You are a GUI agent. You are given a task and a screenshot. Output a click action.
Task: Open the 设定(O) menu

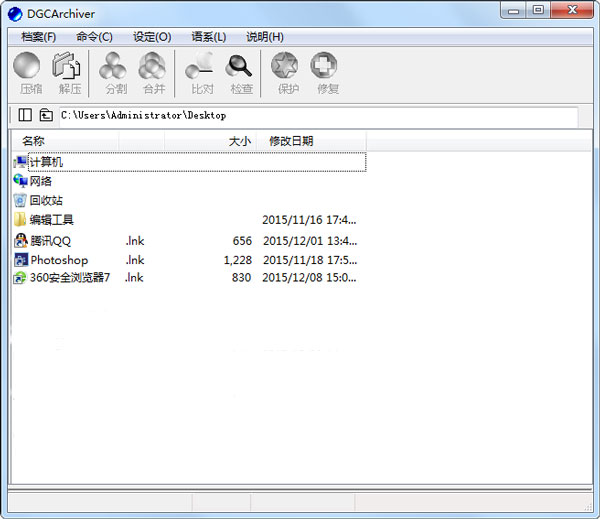pos(152,37)
